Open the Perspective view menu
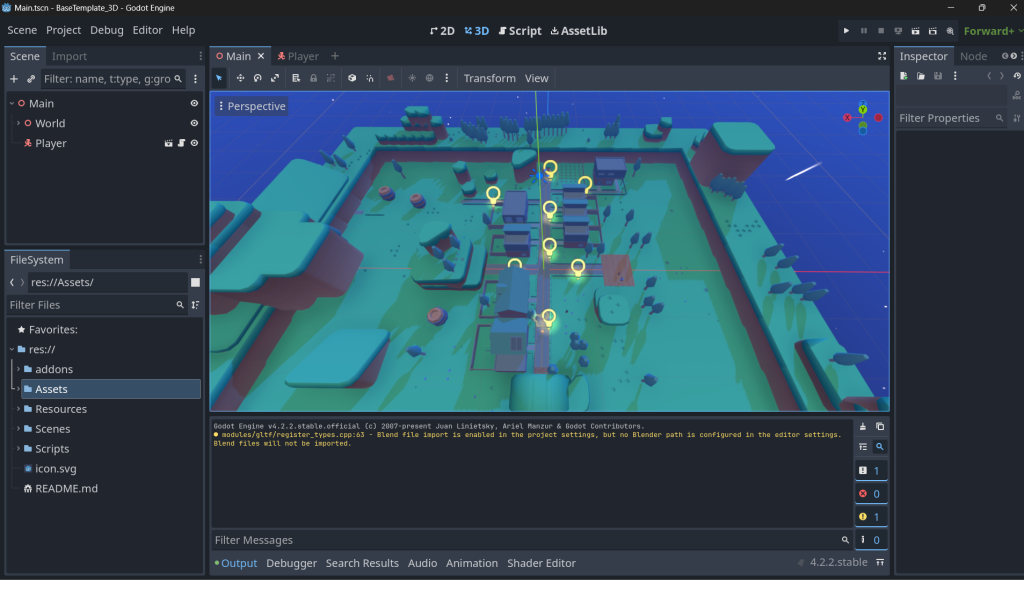 click(x=251, y=105)
